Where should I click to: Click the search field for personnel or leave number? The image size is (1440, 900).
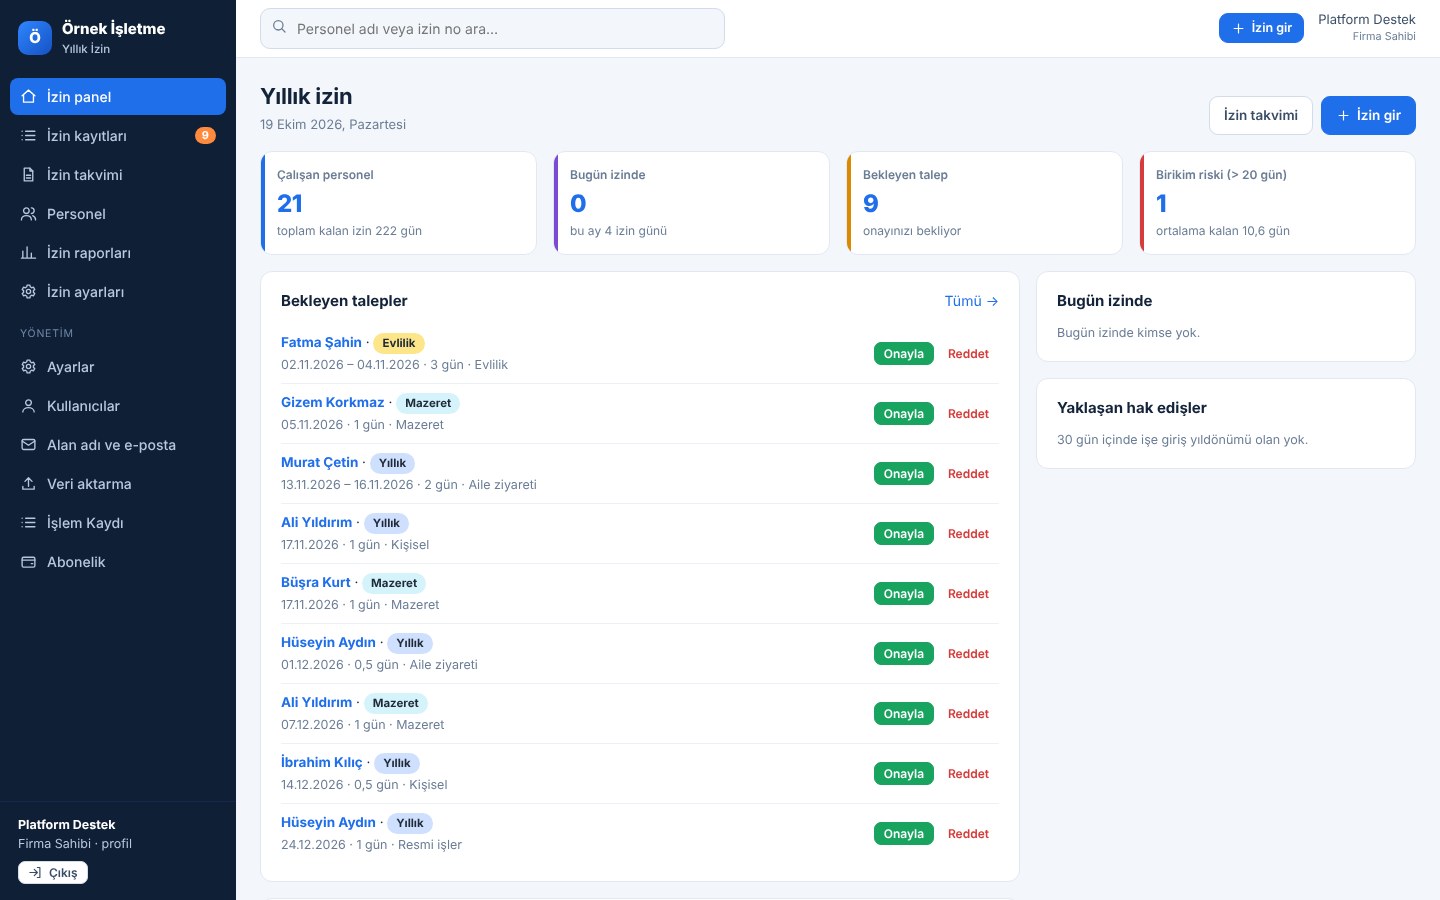tap(492, 28)
